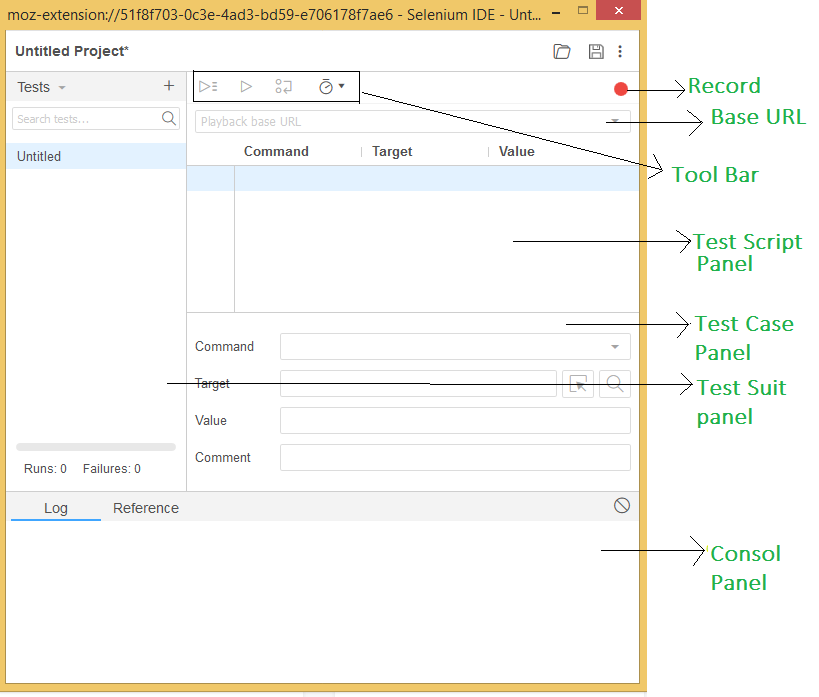Open test execution speed control
The width and height of the screenshot is (819, 697).
(x=331, y=86)
